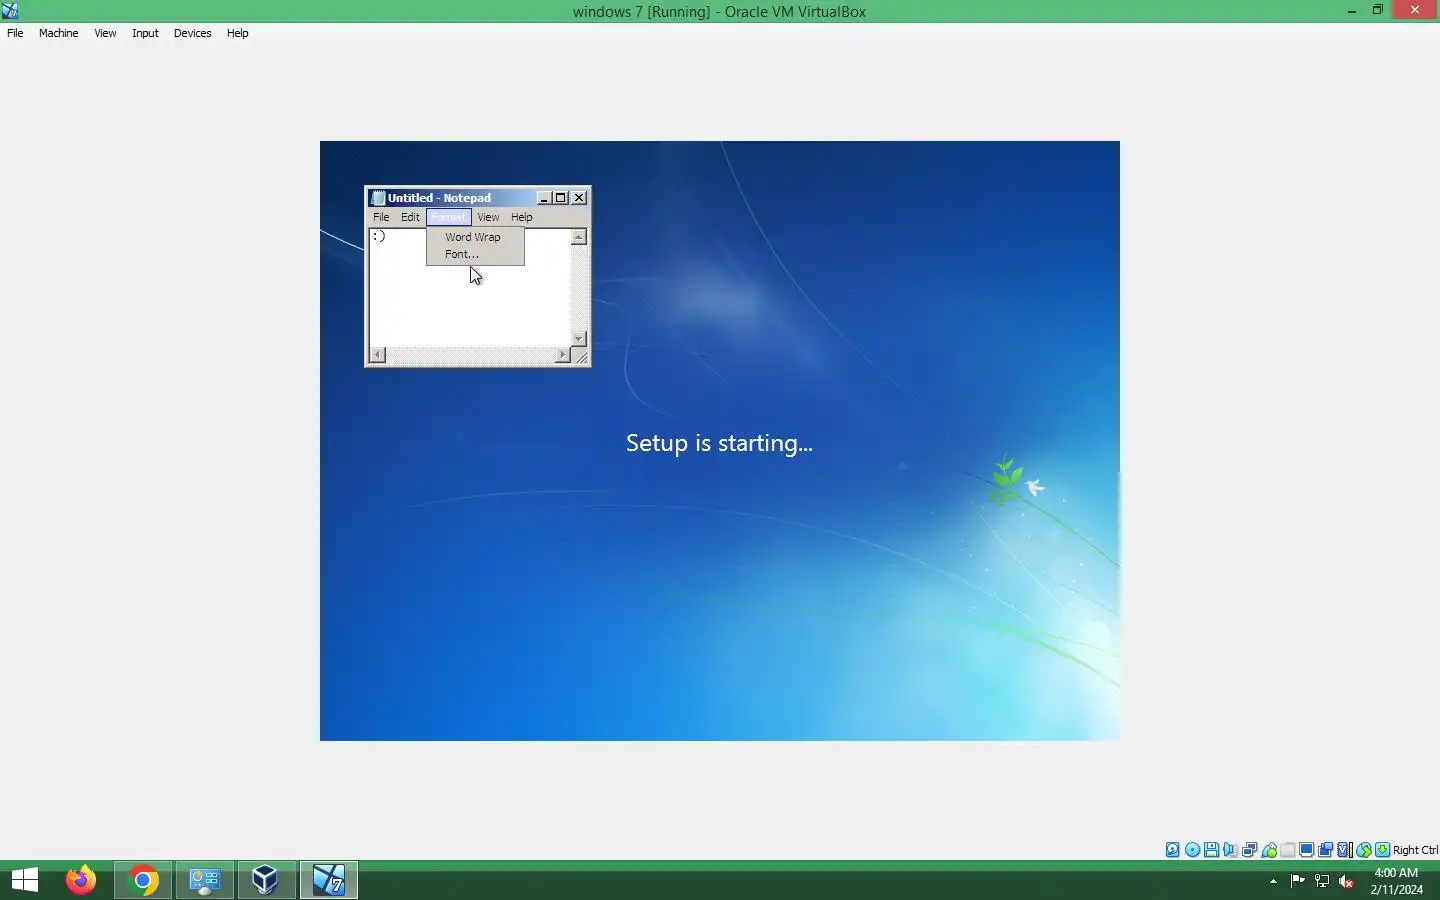Click the Setup is starting message

[x=719, y=443]
